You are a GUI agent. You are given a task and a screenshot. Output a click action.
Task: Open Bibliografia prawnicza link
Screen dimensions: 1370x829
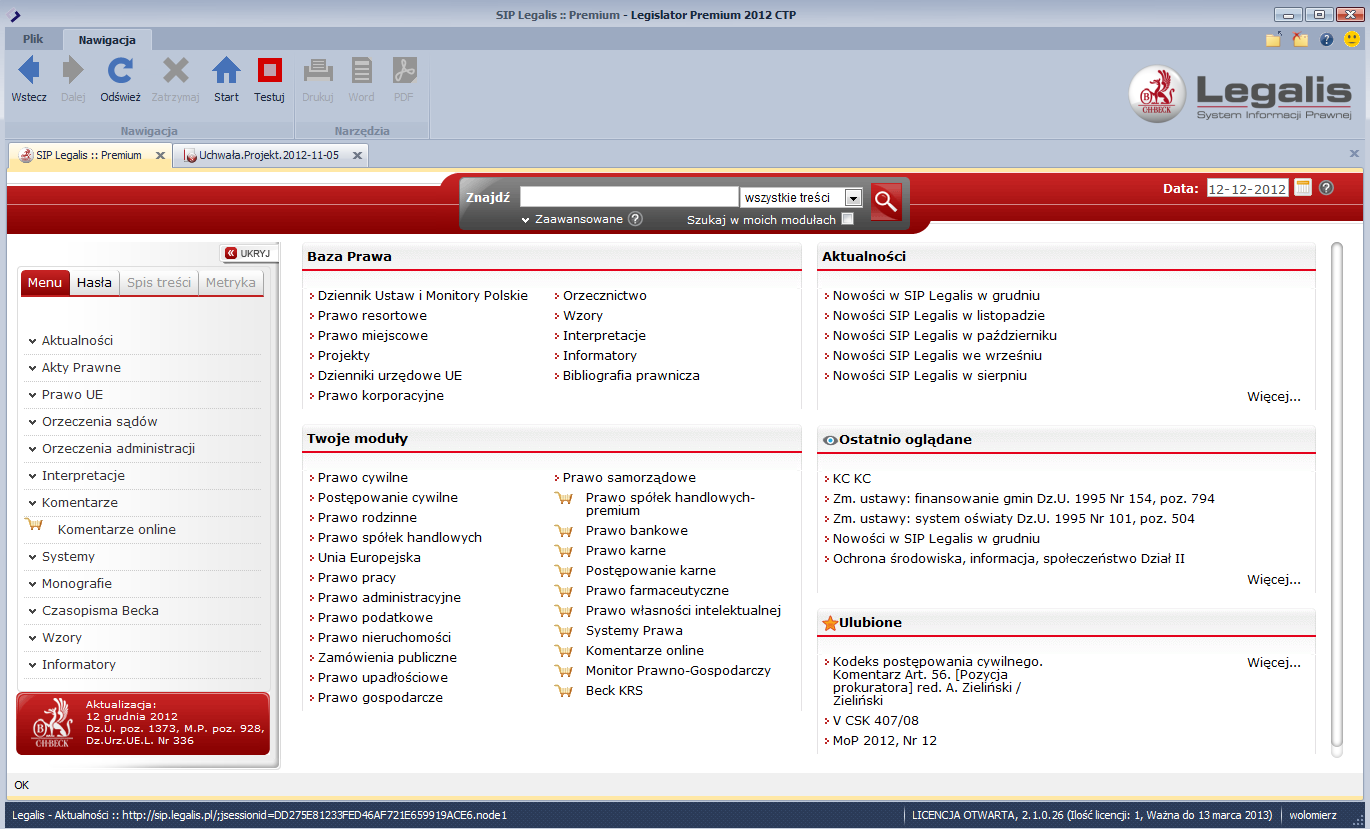(x=631, y=376)
